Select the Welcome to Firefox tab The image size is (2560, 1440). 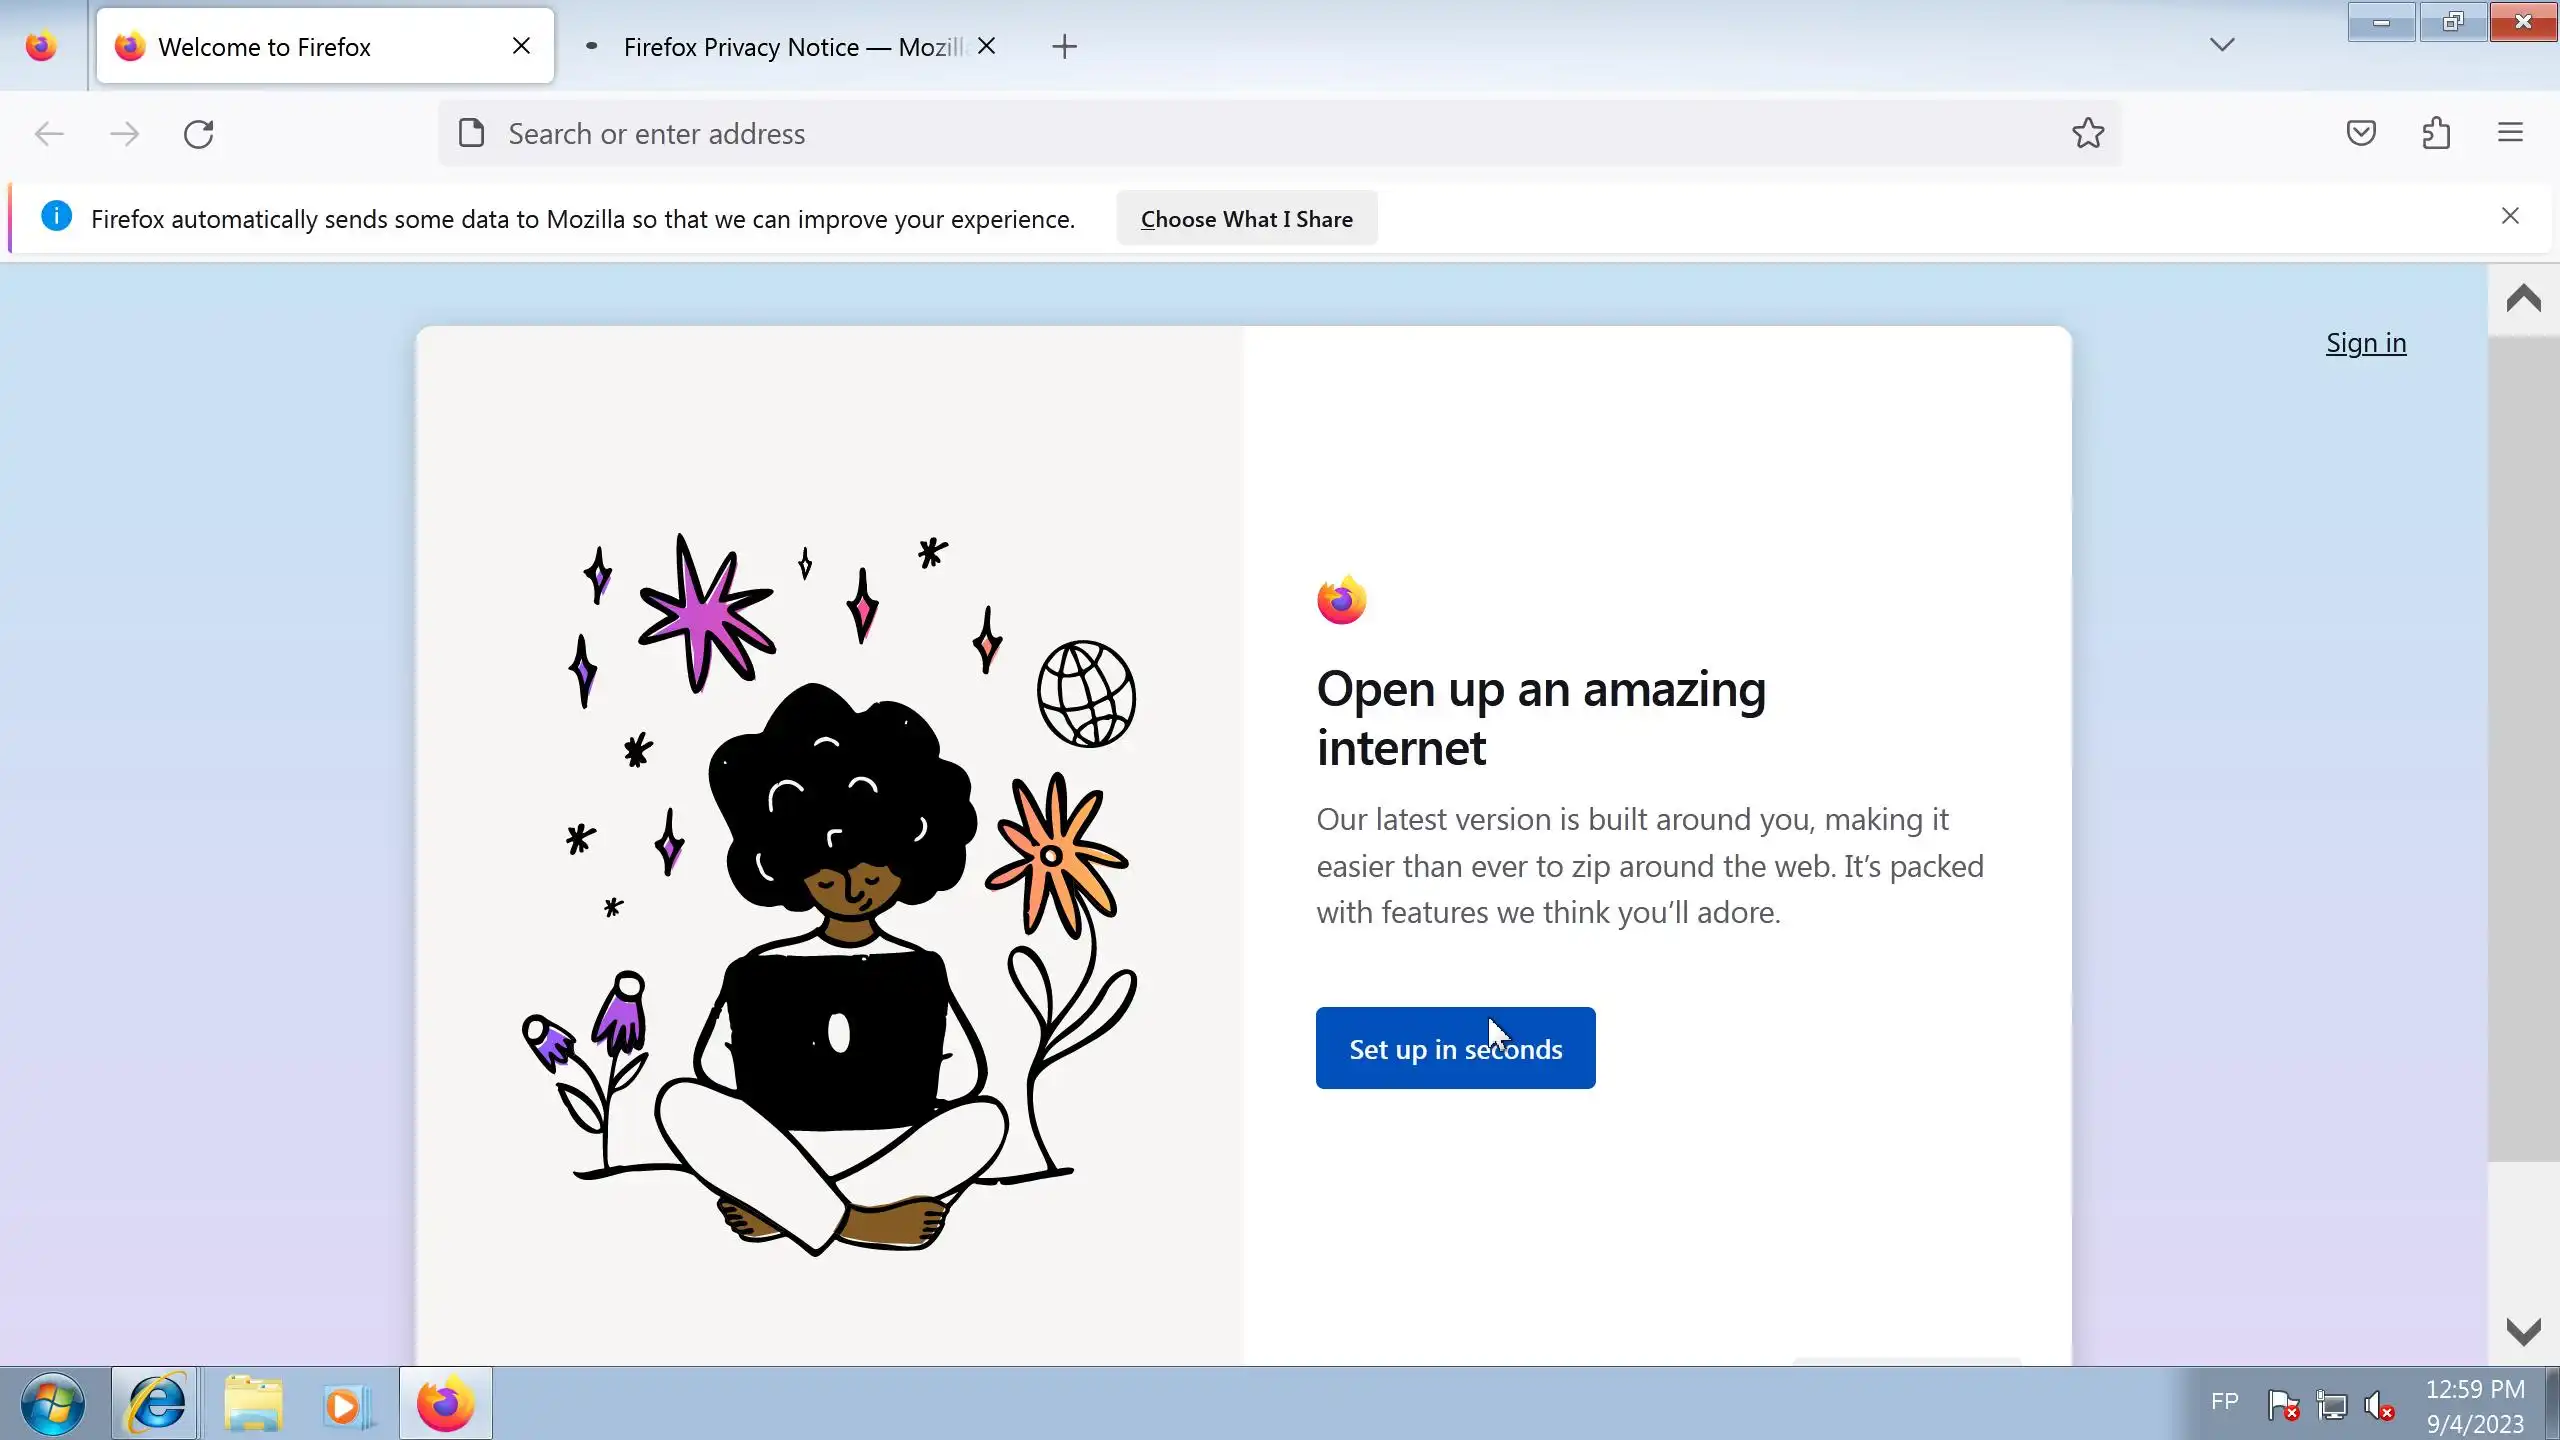click(300, 47)
